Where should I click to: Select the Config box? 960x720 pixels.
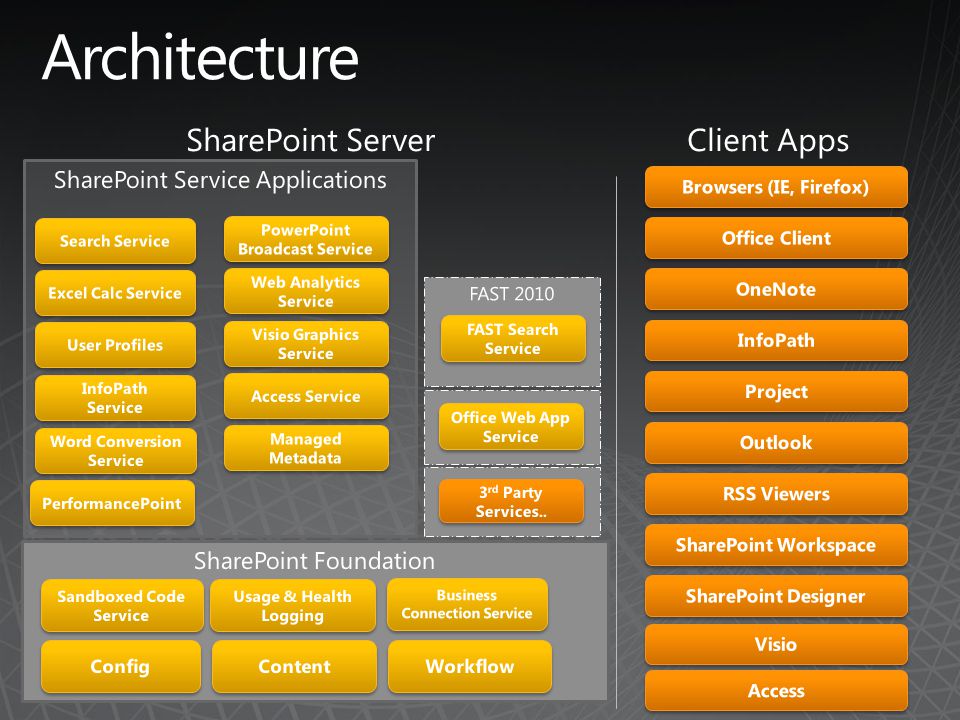point(121,666)
